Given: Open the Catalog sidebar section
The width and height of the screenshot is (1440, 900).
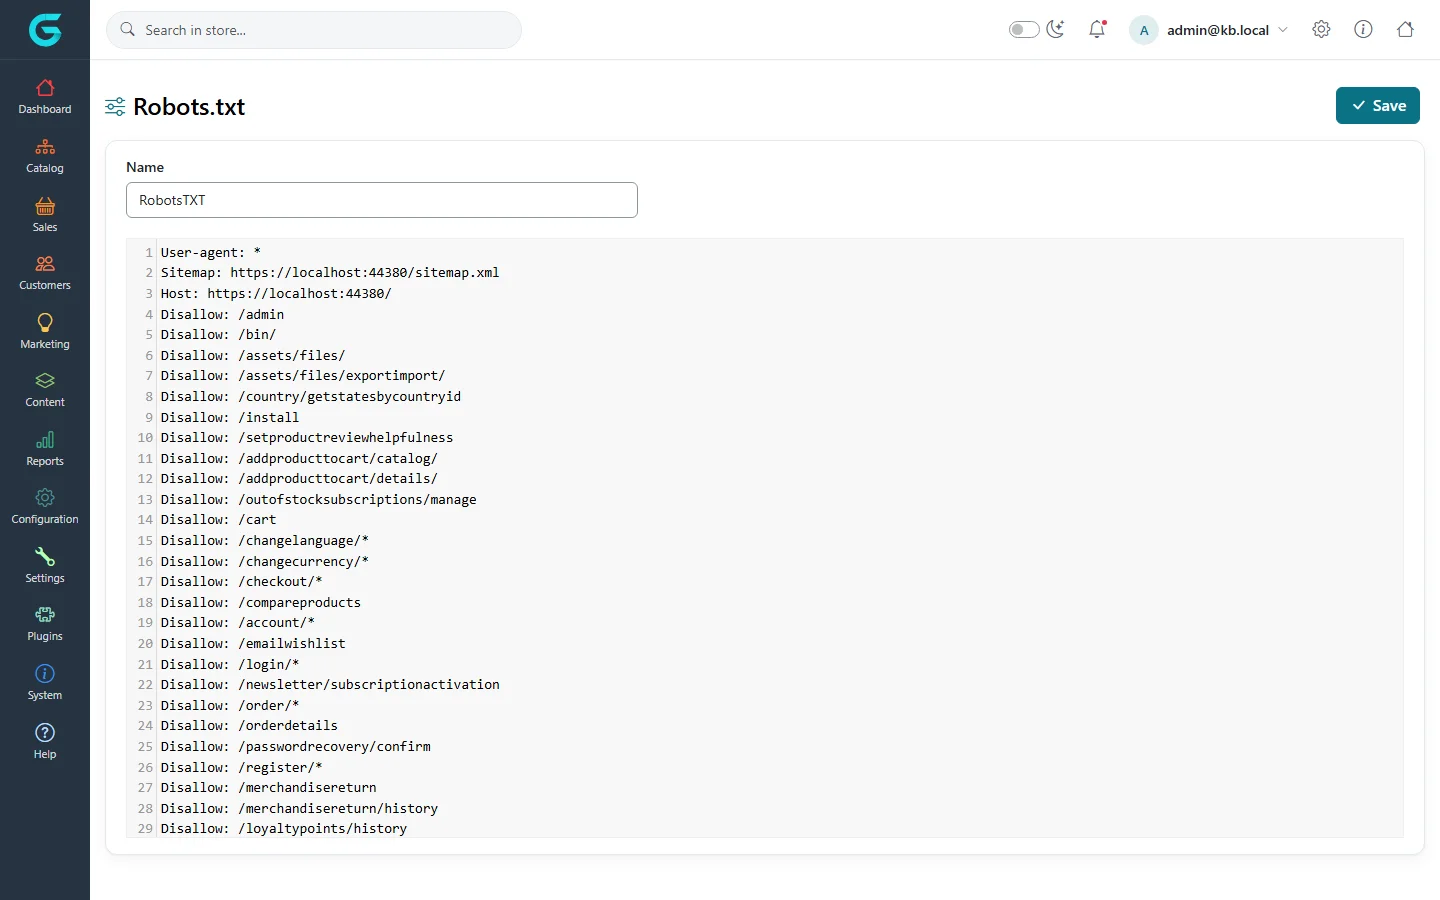Looking at the screenshot, I should 45,156.
